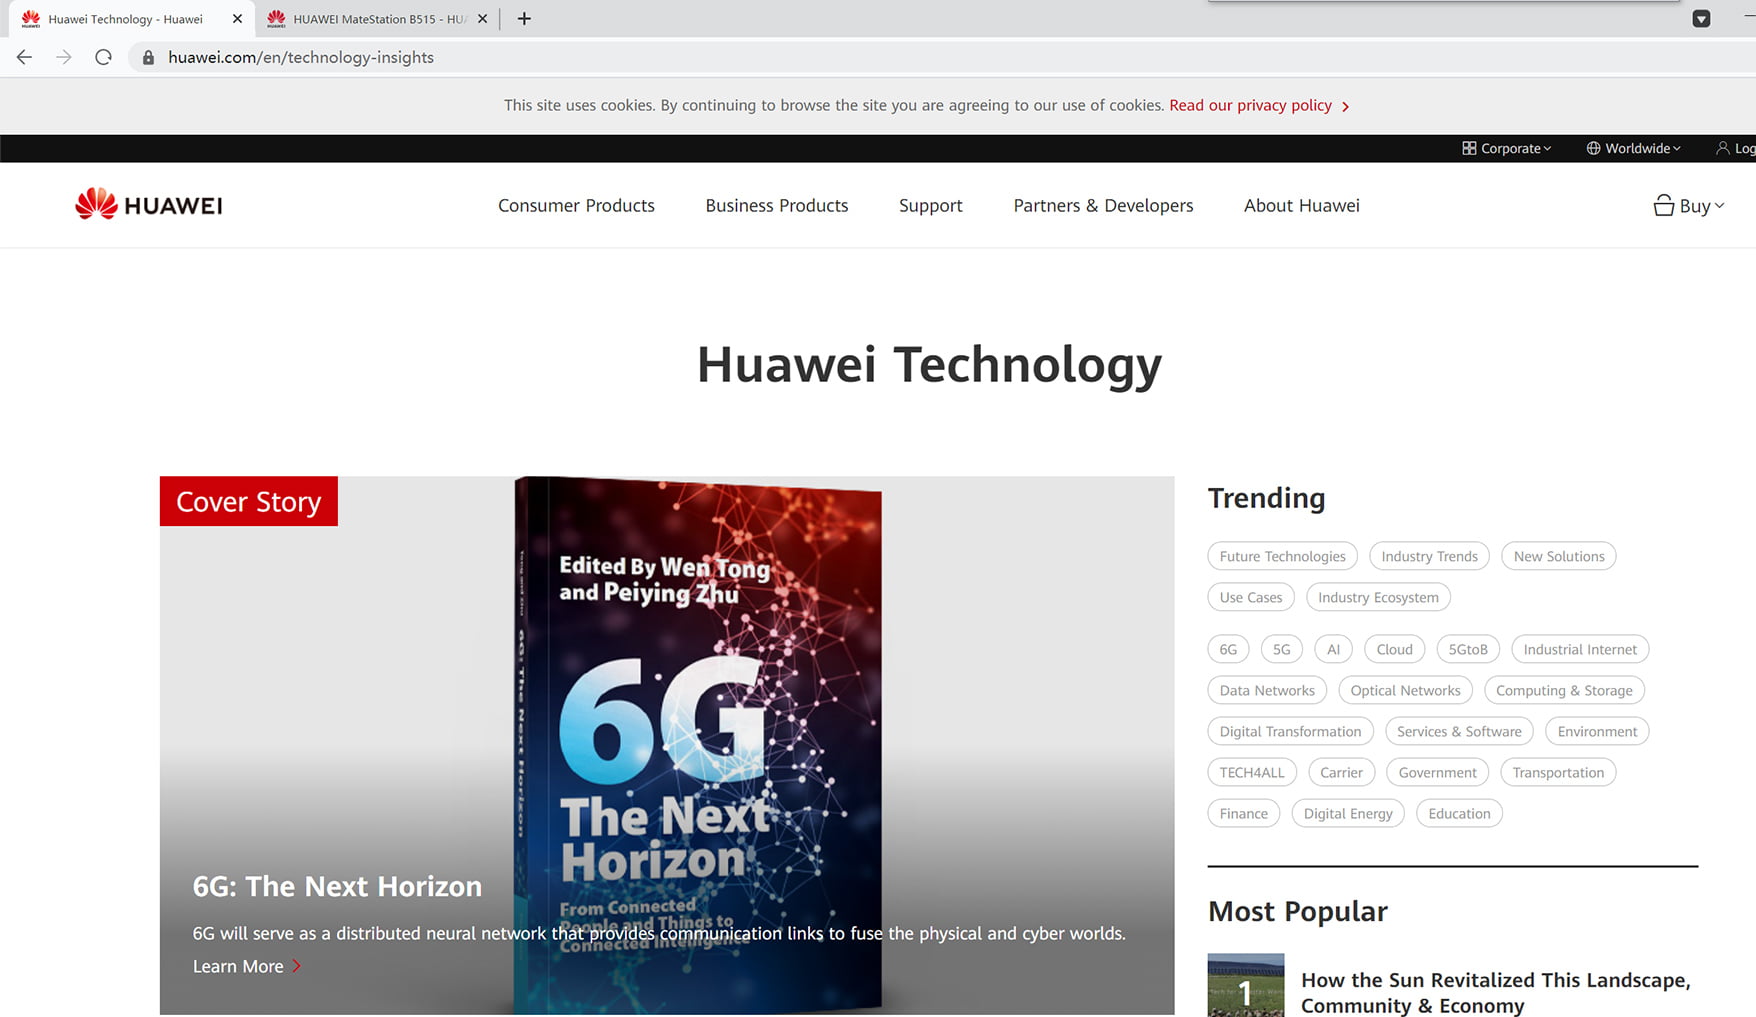This screenshot has height=1017, width=1756.
Task: Click the browser forward arrow
Action: coord(64,57)
